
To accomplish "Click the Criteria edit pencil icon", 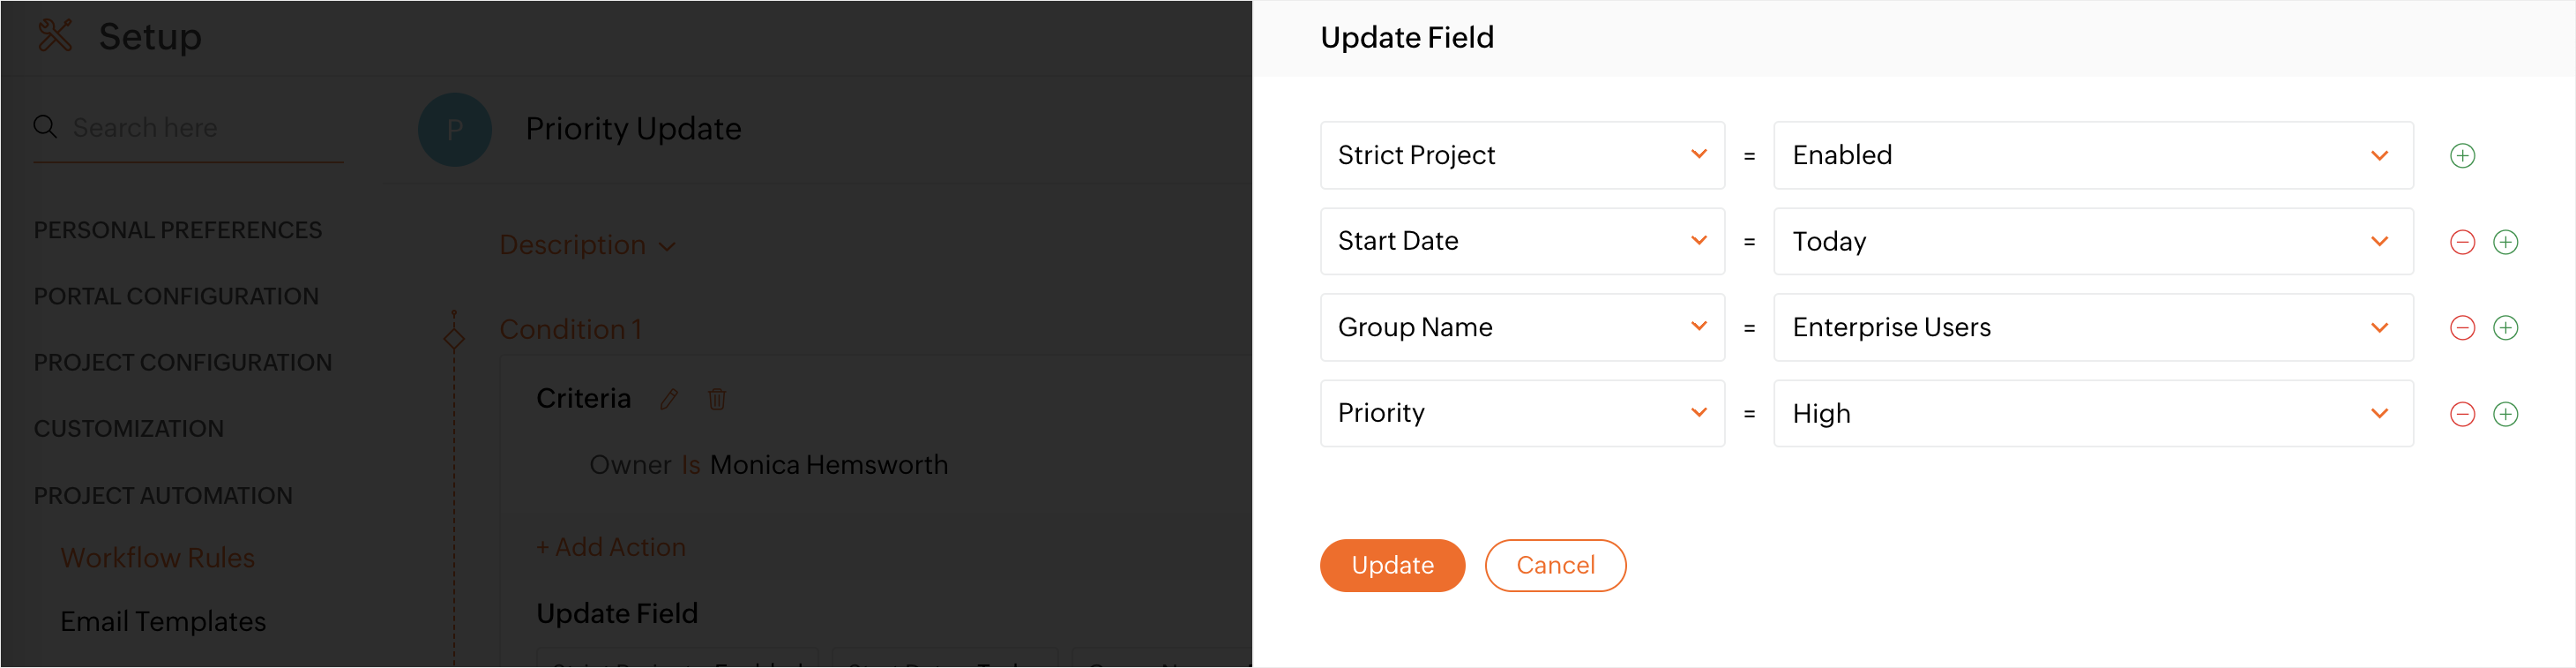I will tap(669, 400).
